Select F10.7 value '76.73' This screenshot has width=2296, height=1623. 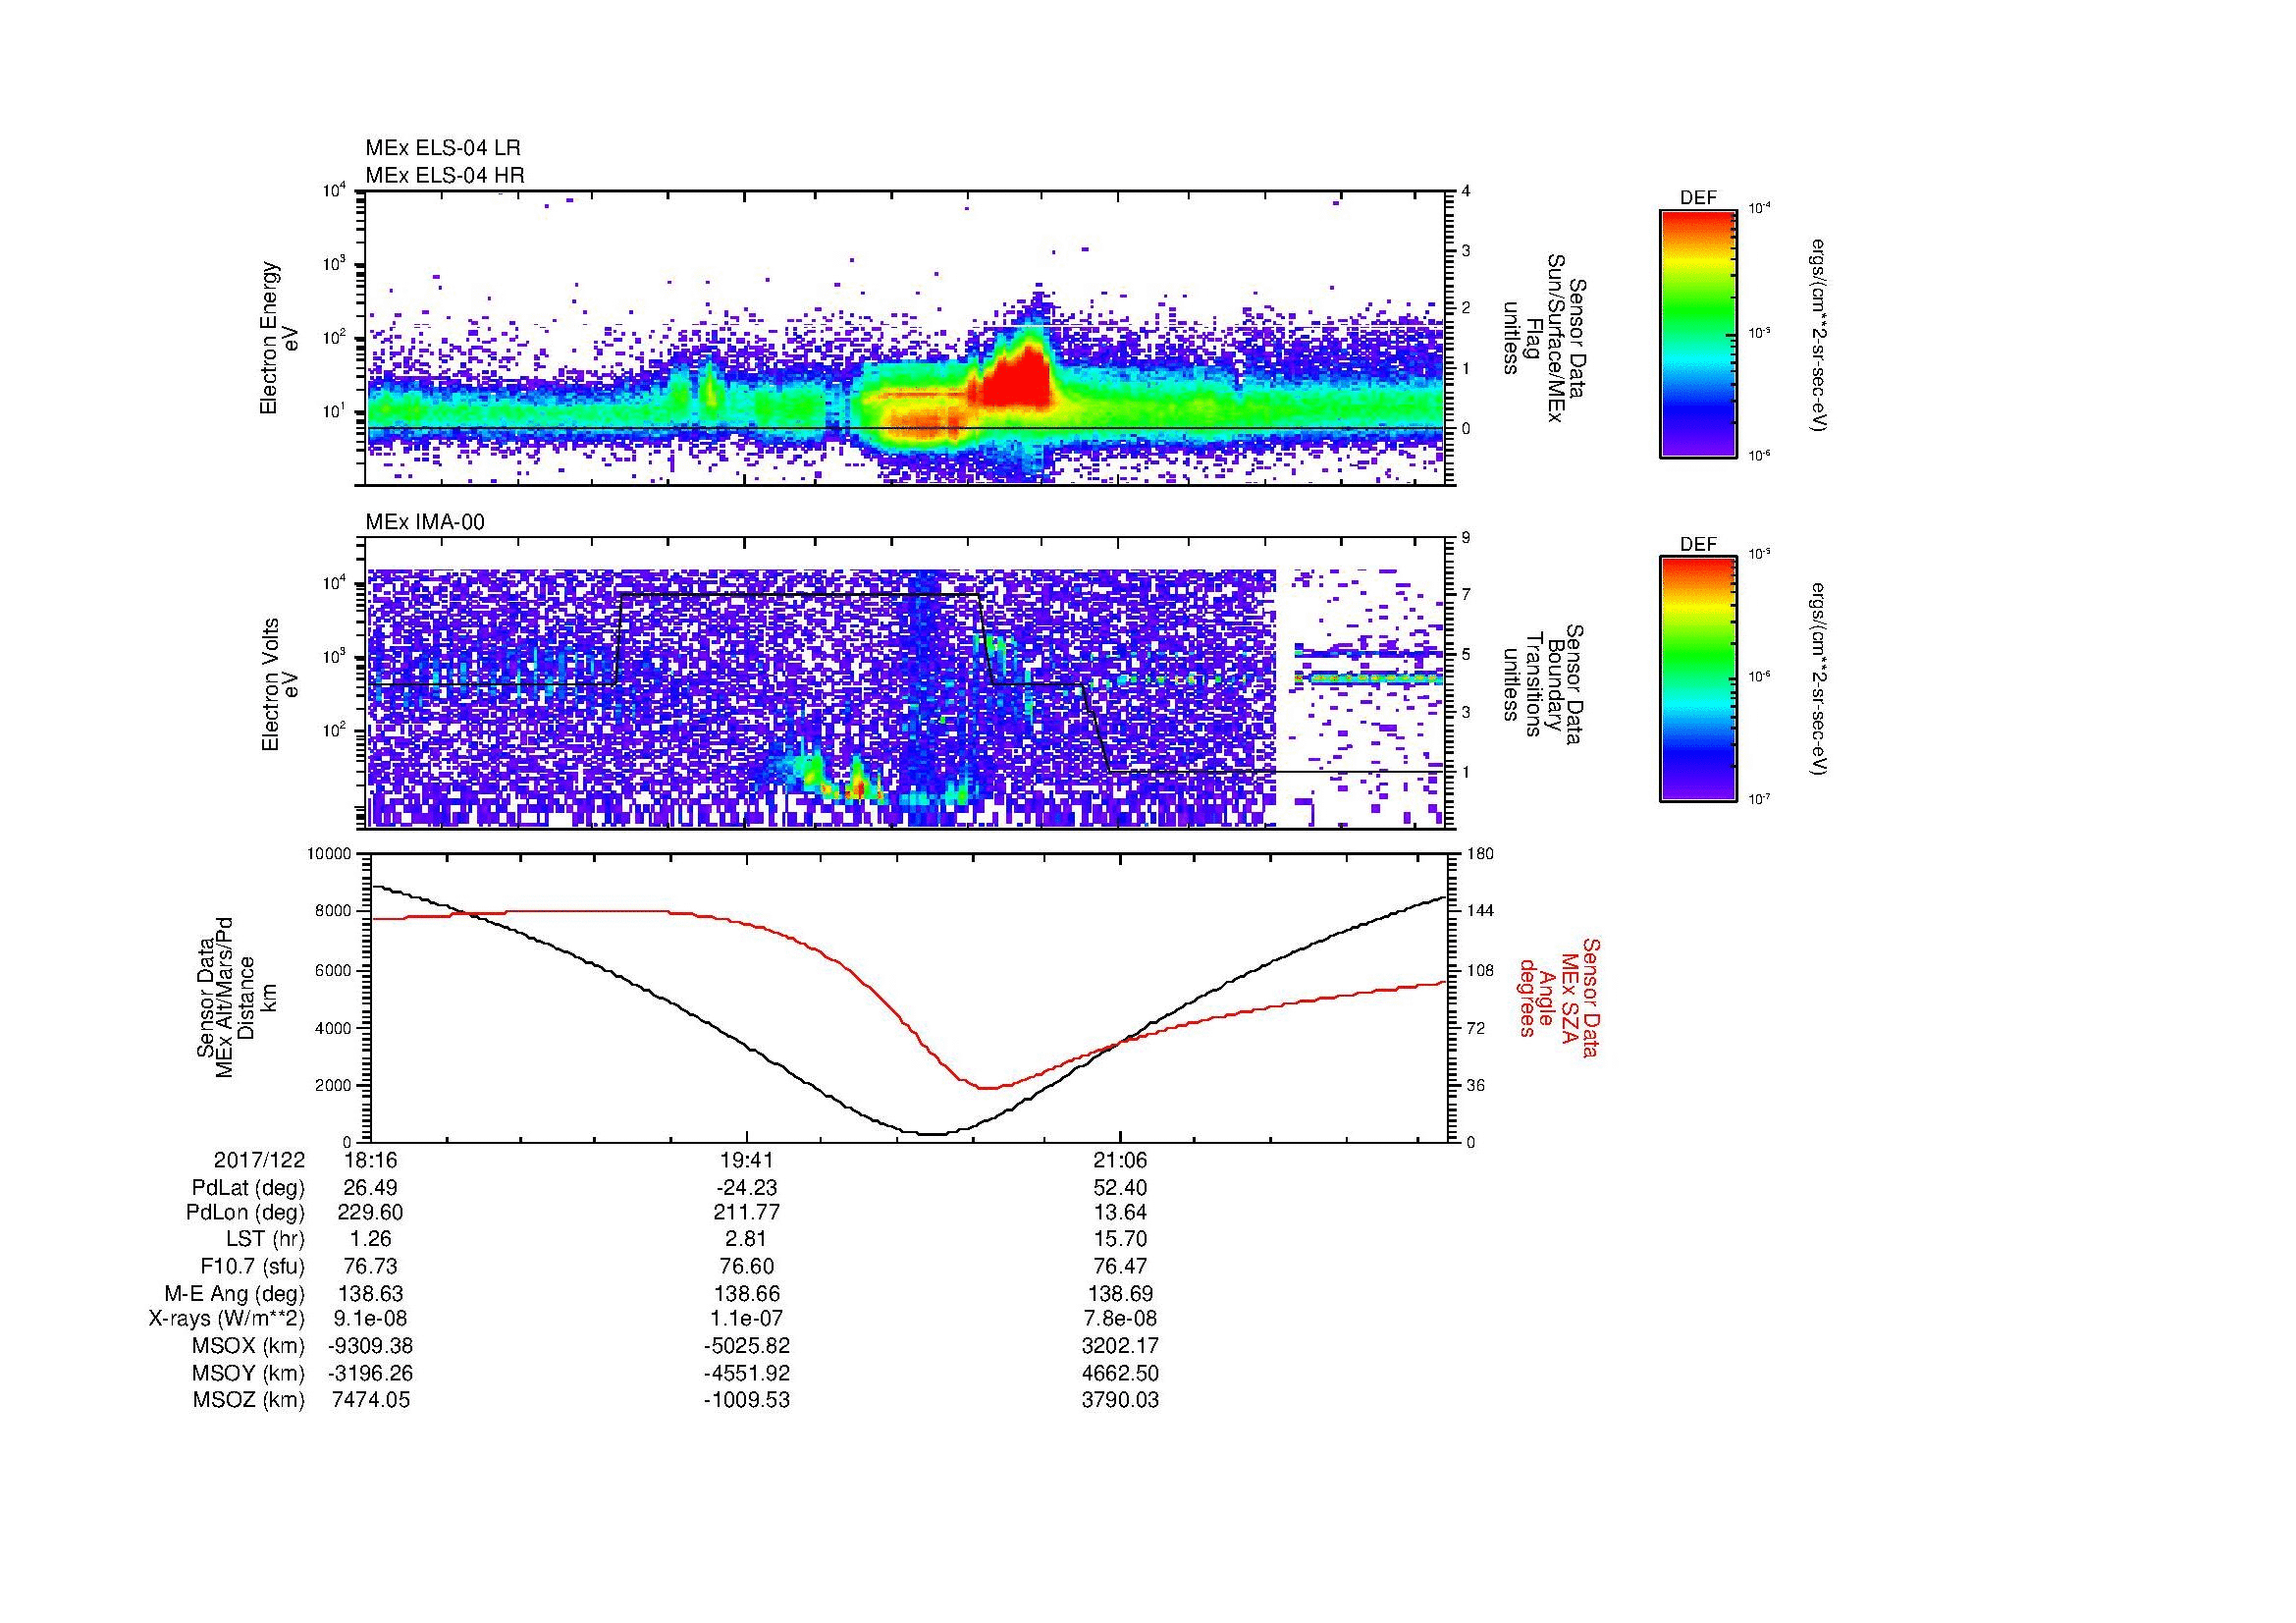point(370,1267)
